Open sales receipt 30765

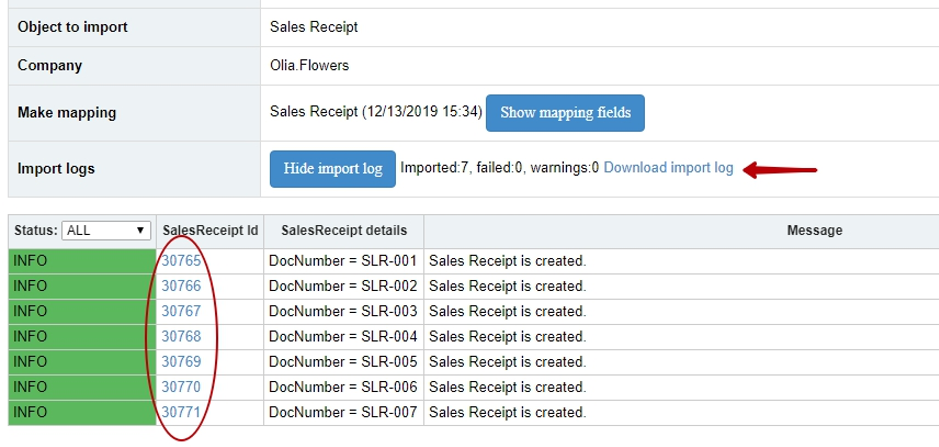[x=181, y=261]
